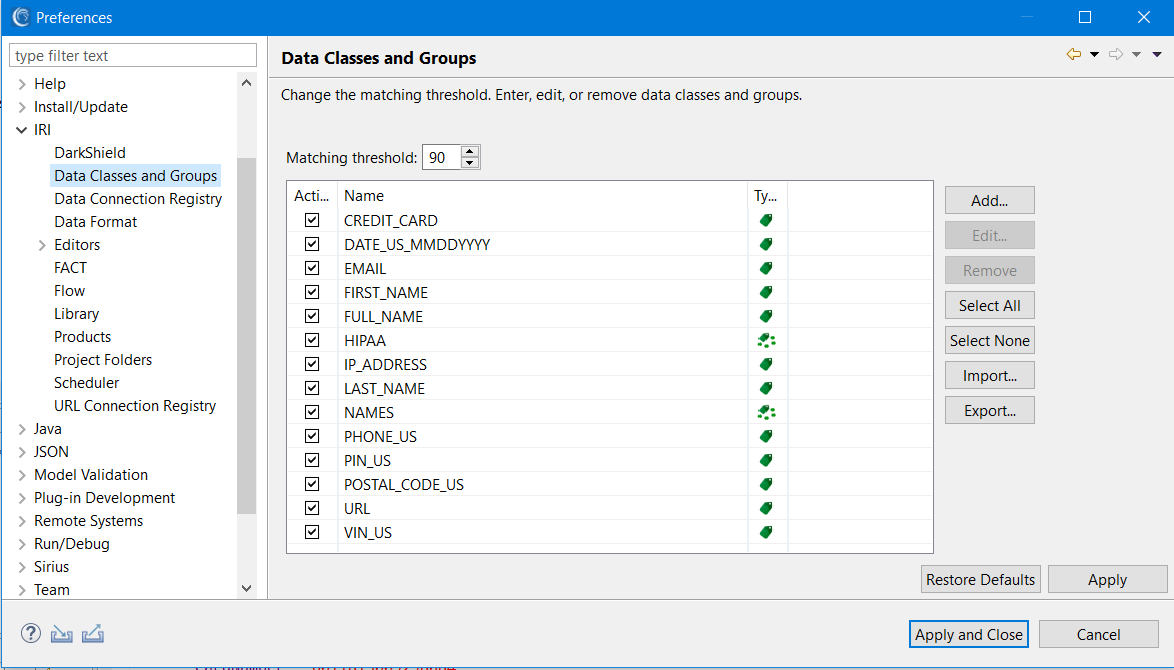Open the Back history dropdown arrow
Image resolution: width=1174 pixels, height=670 pixels.
[x=1094, y=54]
